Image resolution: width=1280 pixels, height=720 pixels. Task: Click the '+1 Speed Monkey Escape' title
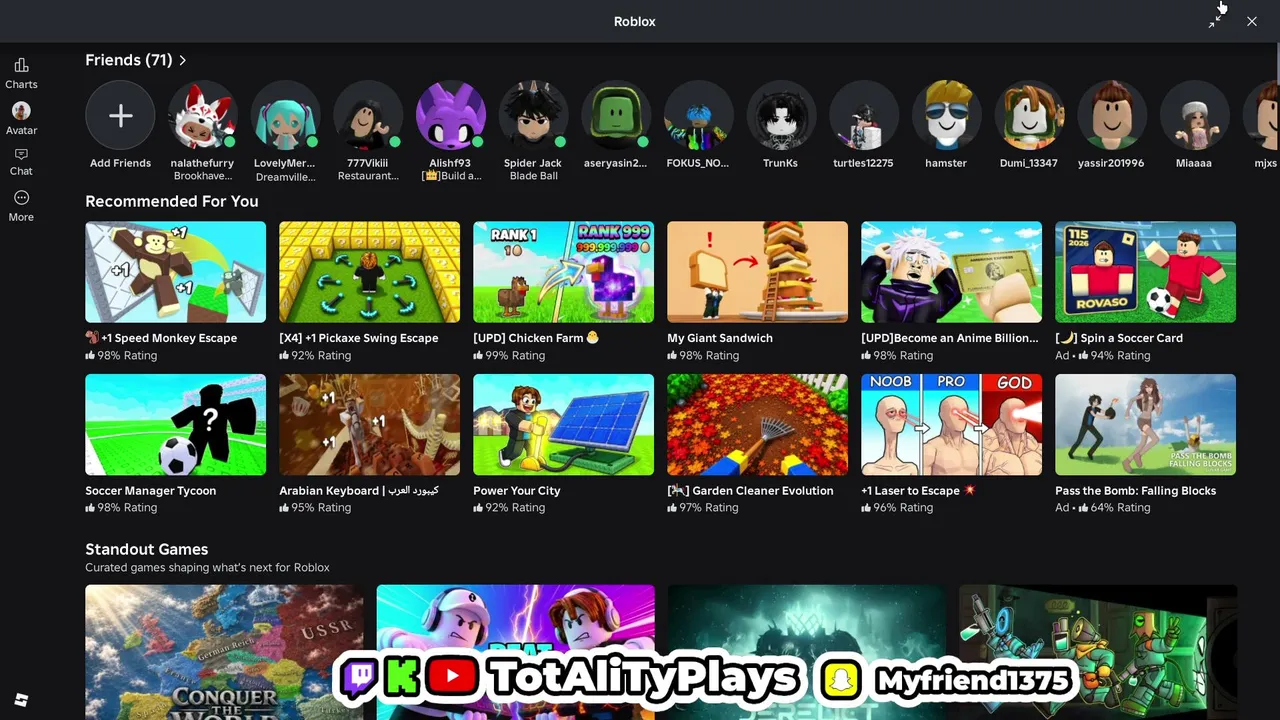tap(161, 338)
